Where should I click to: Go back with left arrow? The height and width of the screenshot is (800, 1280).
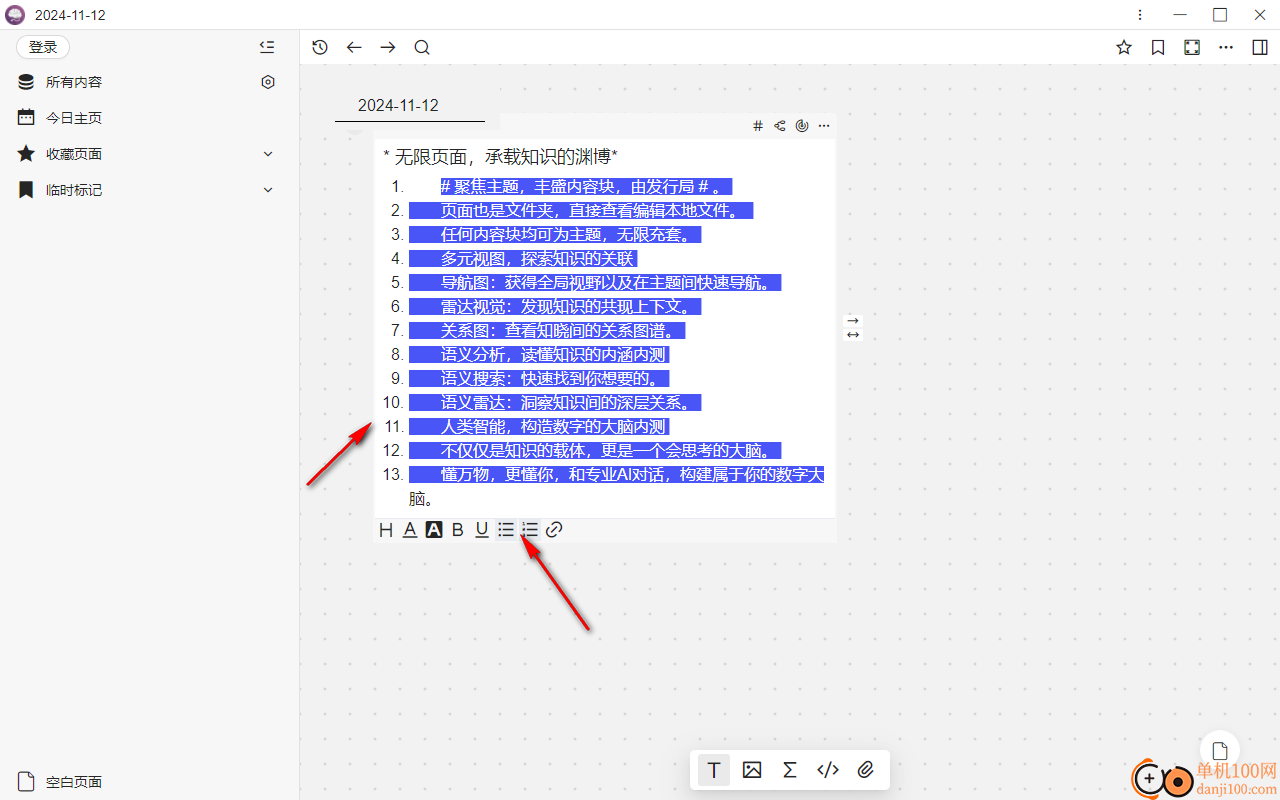click(x=354, y=47)
